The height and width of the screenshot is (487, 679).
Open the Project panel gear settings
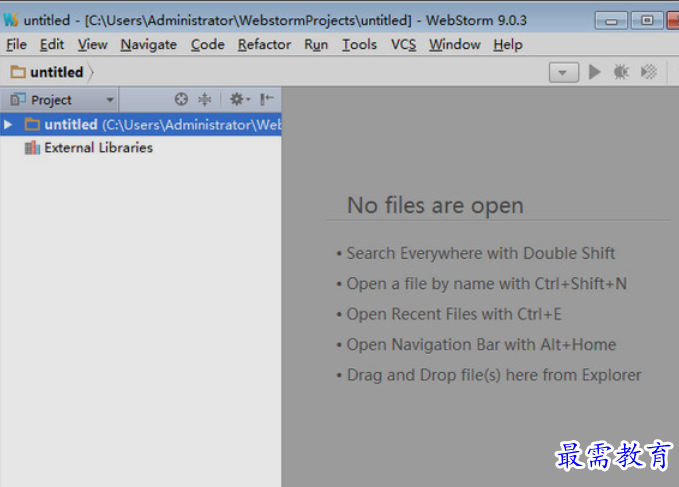238,99
